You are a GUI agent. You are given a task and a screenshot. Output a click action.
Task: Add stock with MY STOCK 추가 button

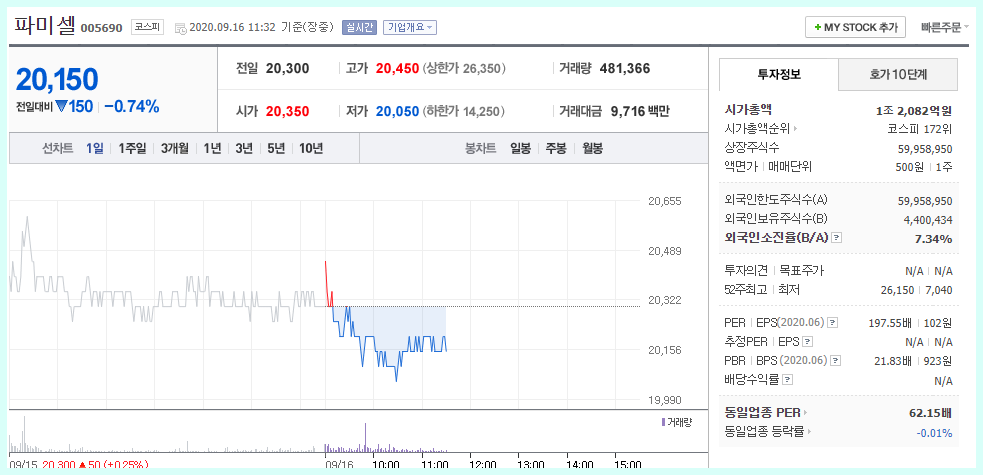click(855, 28)
